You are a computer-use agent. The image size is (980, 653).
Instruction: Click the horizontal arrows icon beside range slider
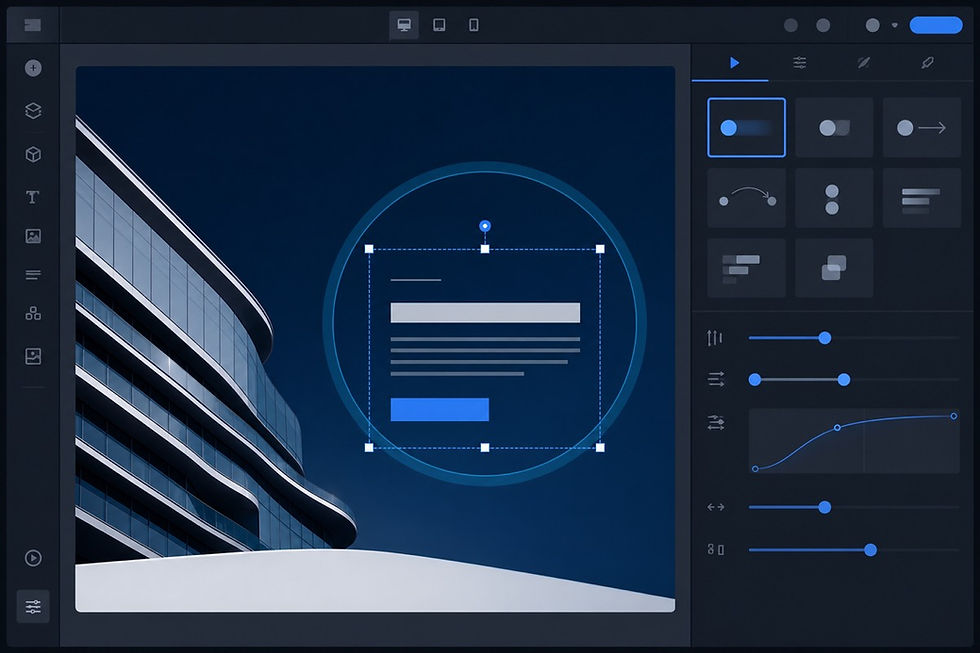(716, 379)
